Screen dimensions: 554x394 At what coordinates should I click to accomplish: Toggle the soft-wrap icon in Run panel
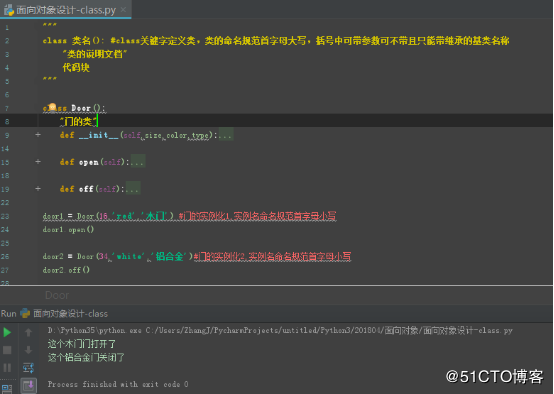coord(29,367)
